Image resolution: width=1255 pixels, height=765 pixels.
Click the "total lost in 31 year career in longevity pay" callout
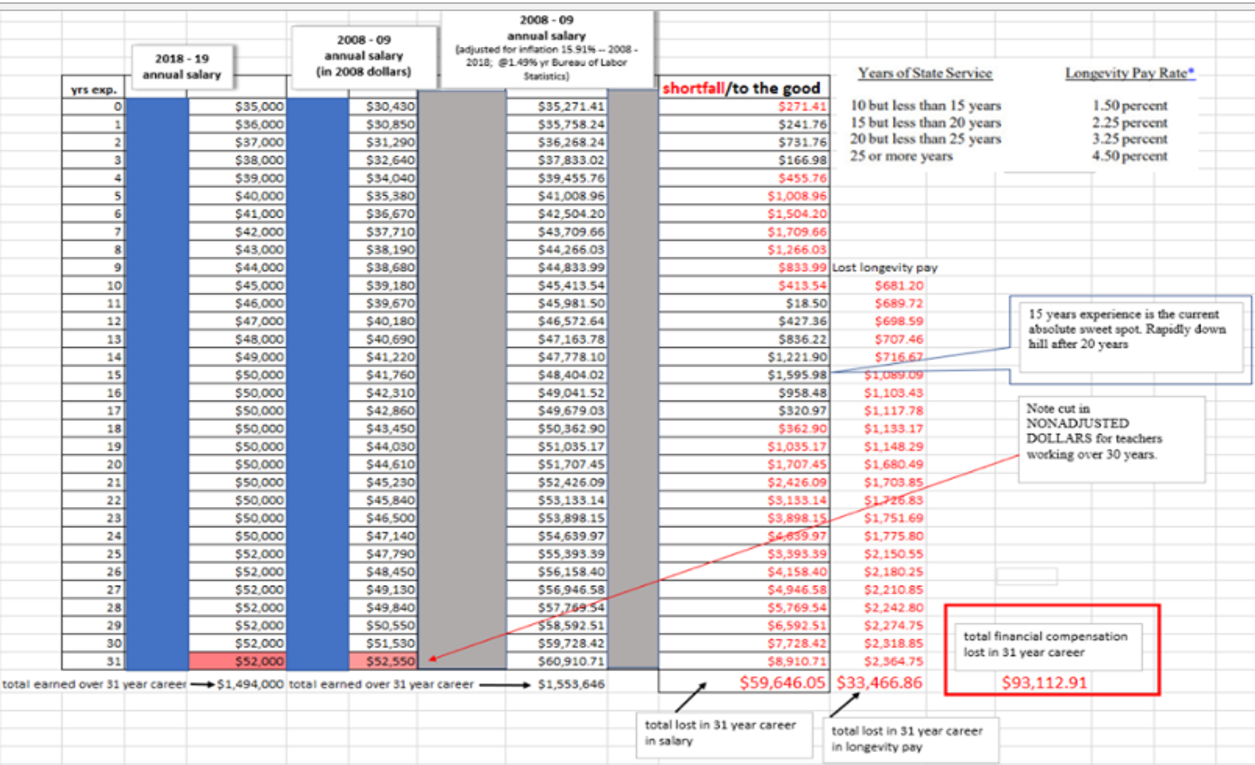pos(909,738)
